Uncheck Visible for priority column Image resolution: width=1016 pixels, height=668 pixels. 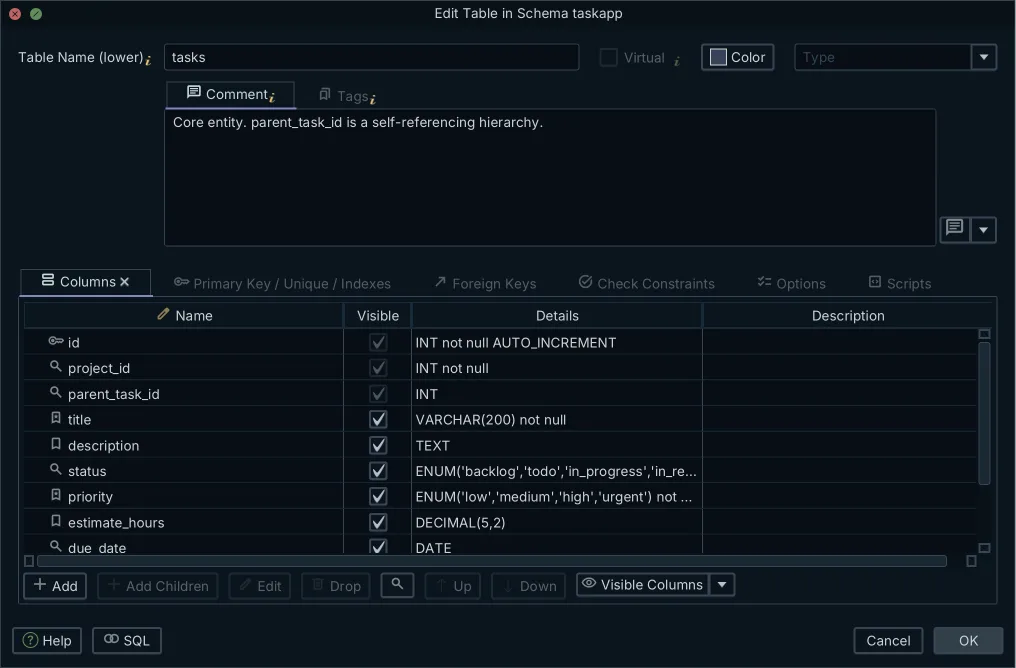(x=378, y=496)
